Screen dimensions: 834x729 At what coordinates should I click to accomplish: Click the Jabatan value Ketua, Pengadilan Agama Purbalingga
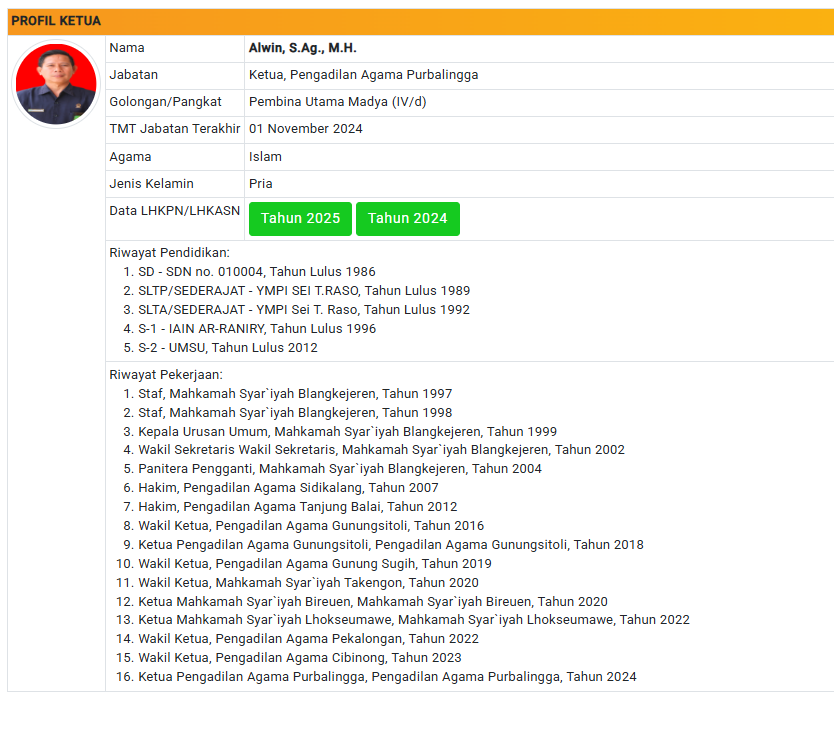coord(363,75)
